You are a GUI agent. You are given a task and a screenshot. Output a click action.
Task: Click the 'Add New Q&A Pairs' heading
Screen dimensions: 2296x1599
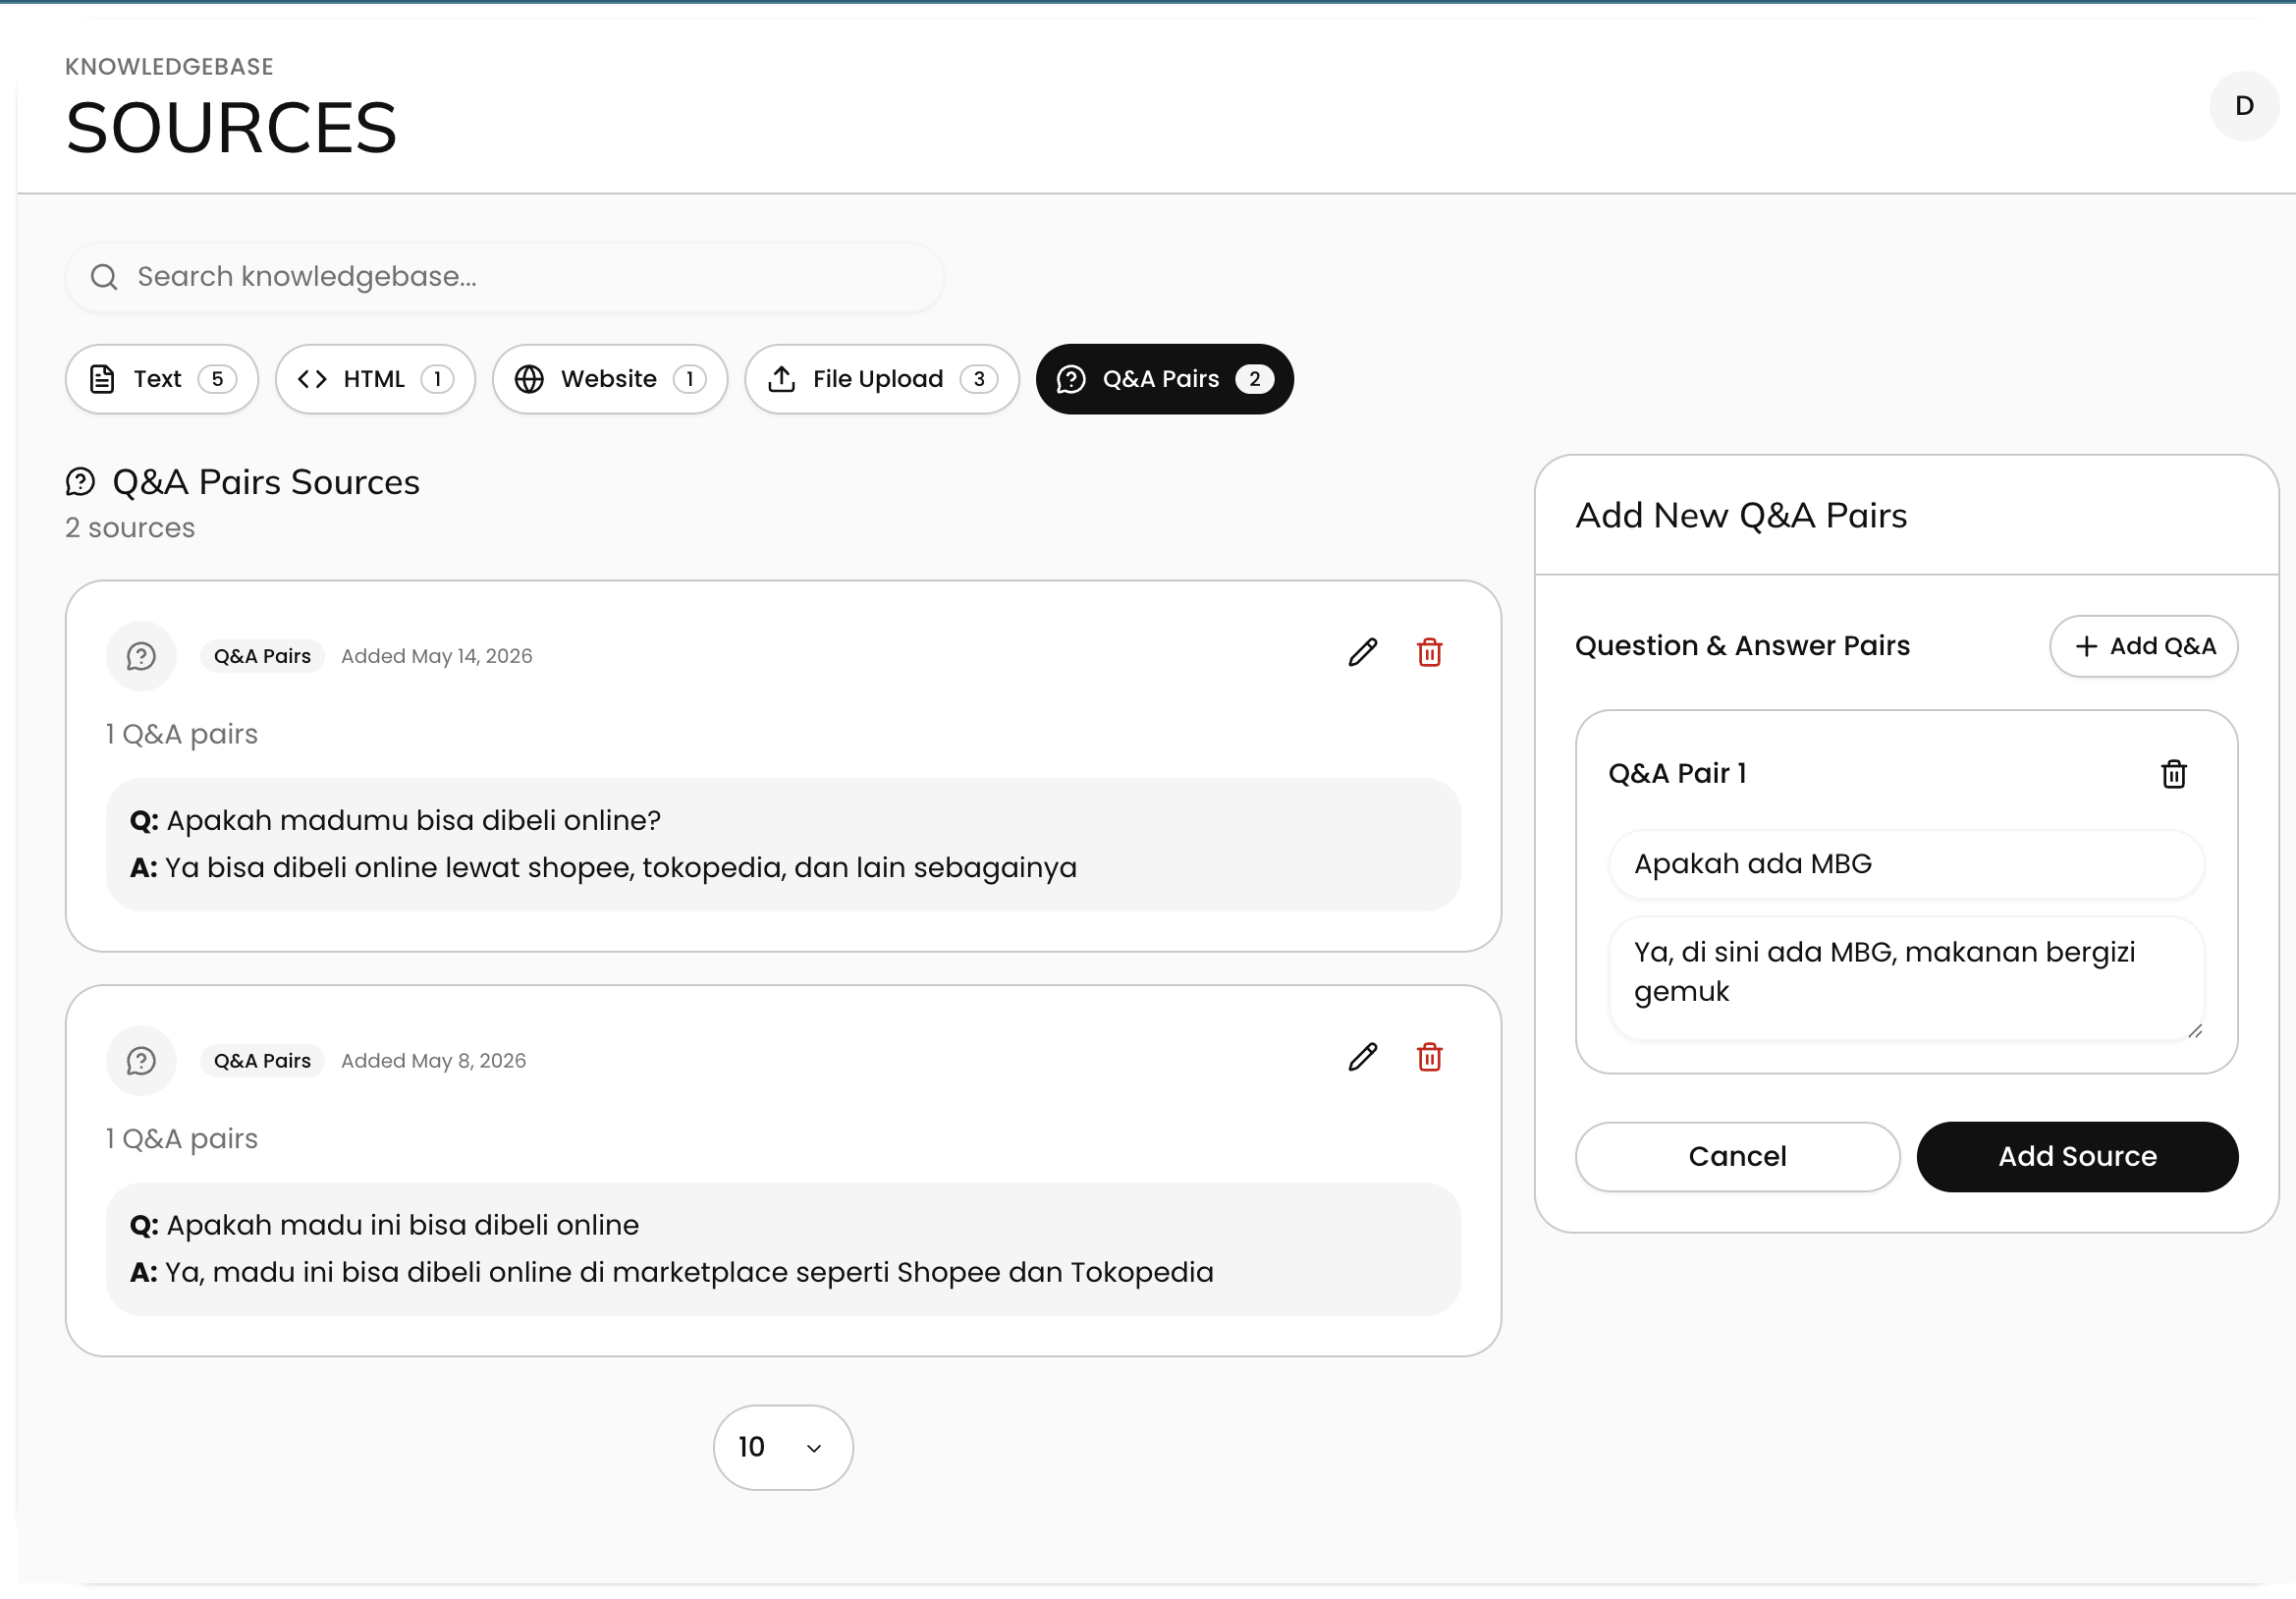[x=1741, y=516]
